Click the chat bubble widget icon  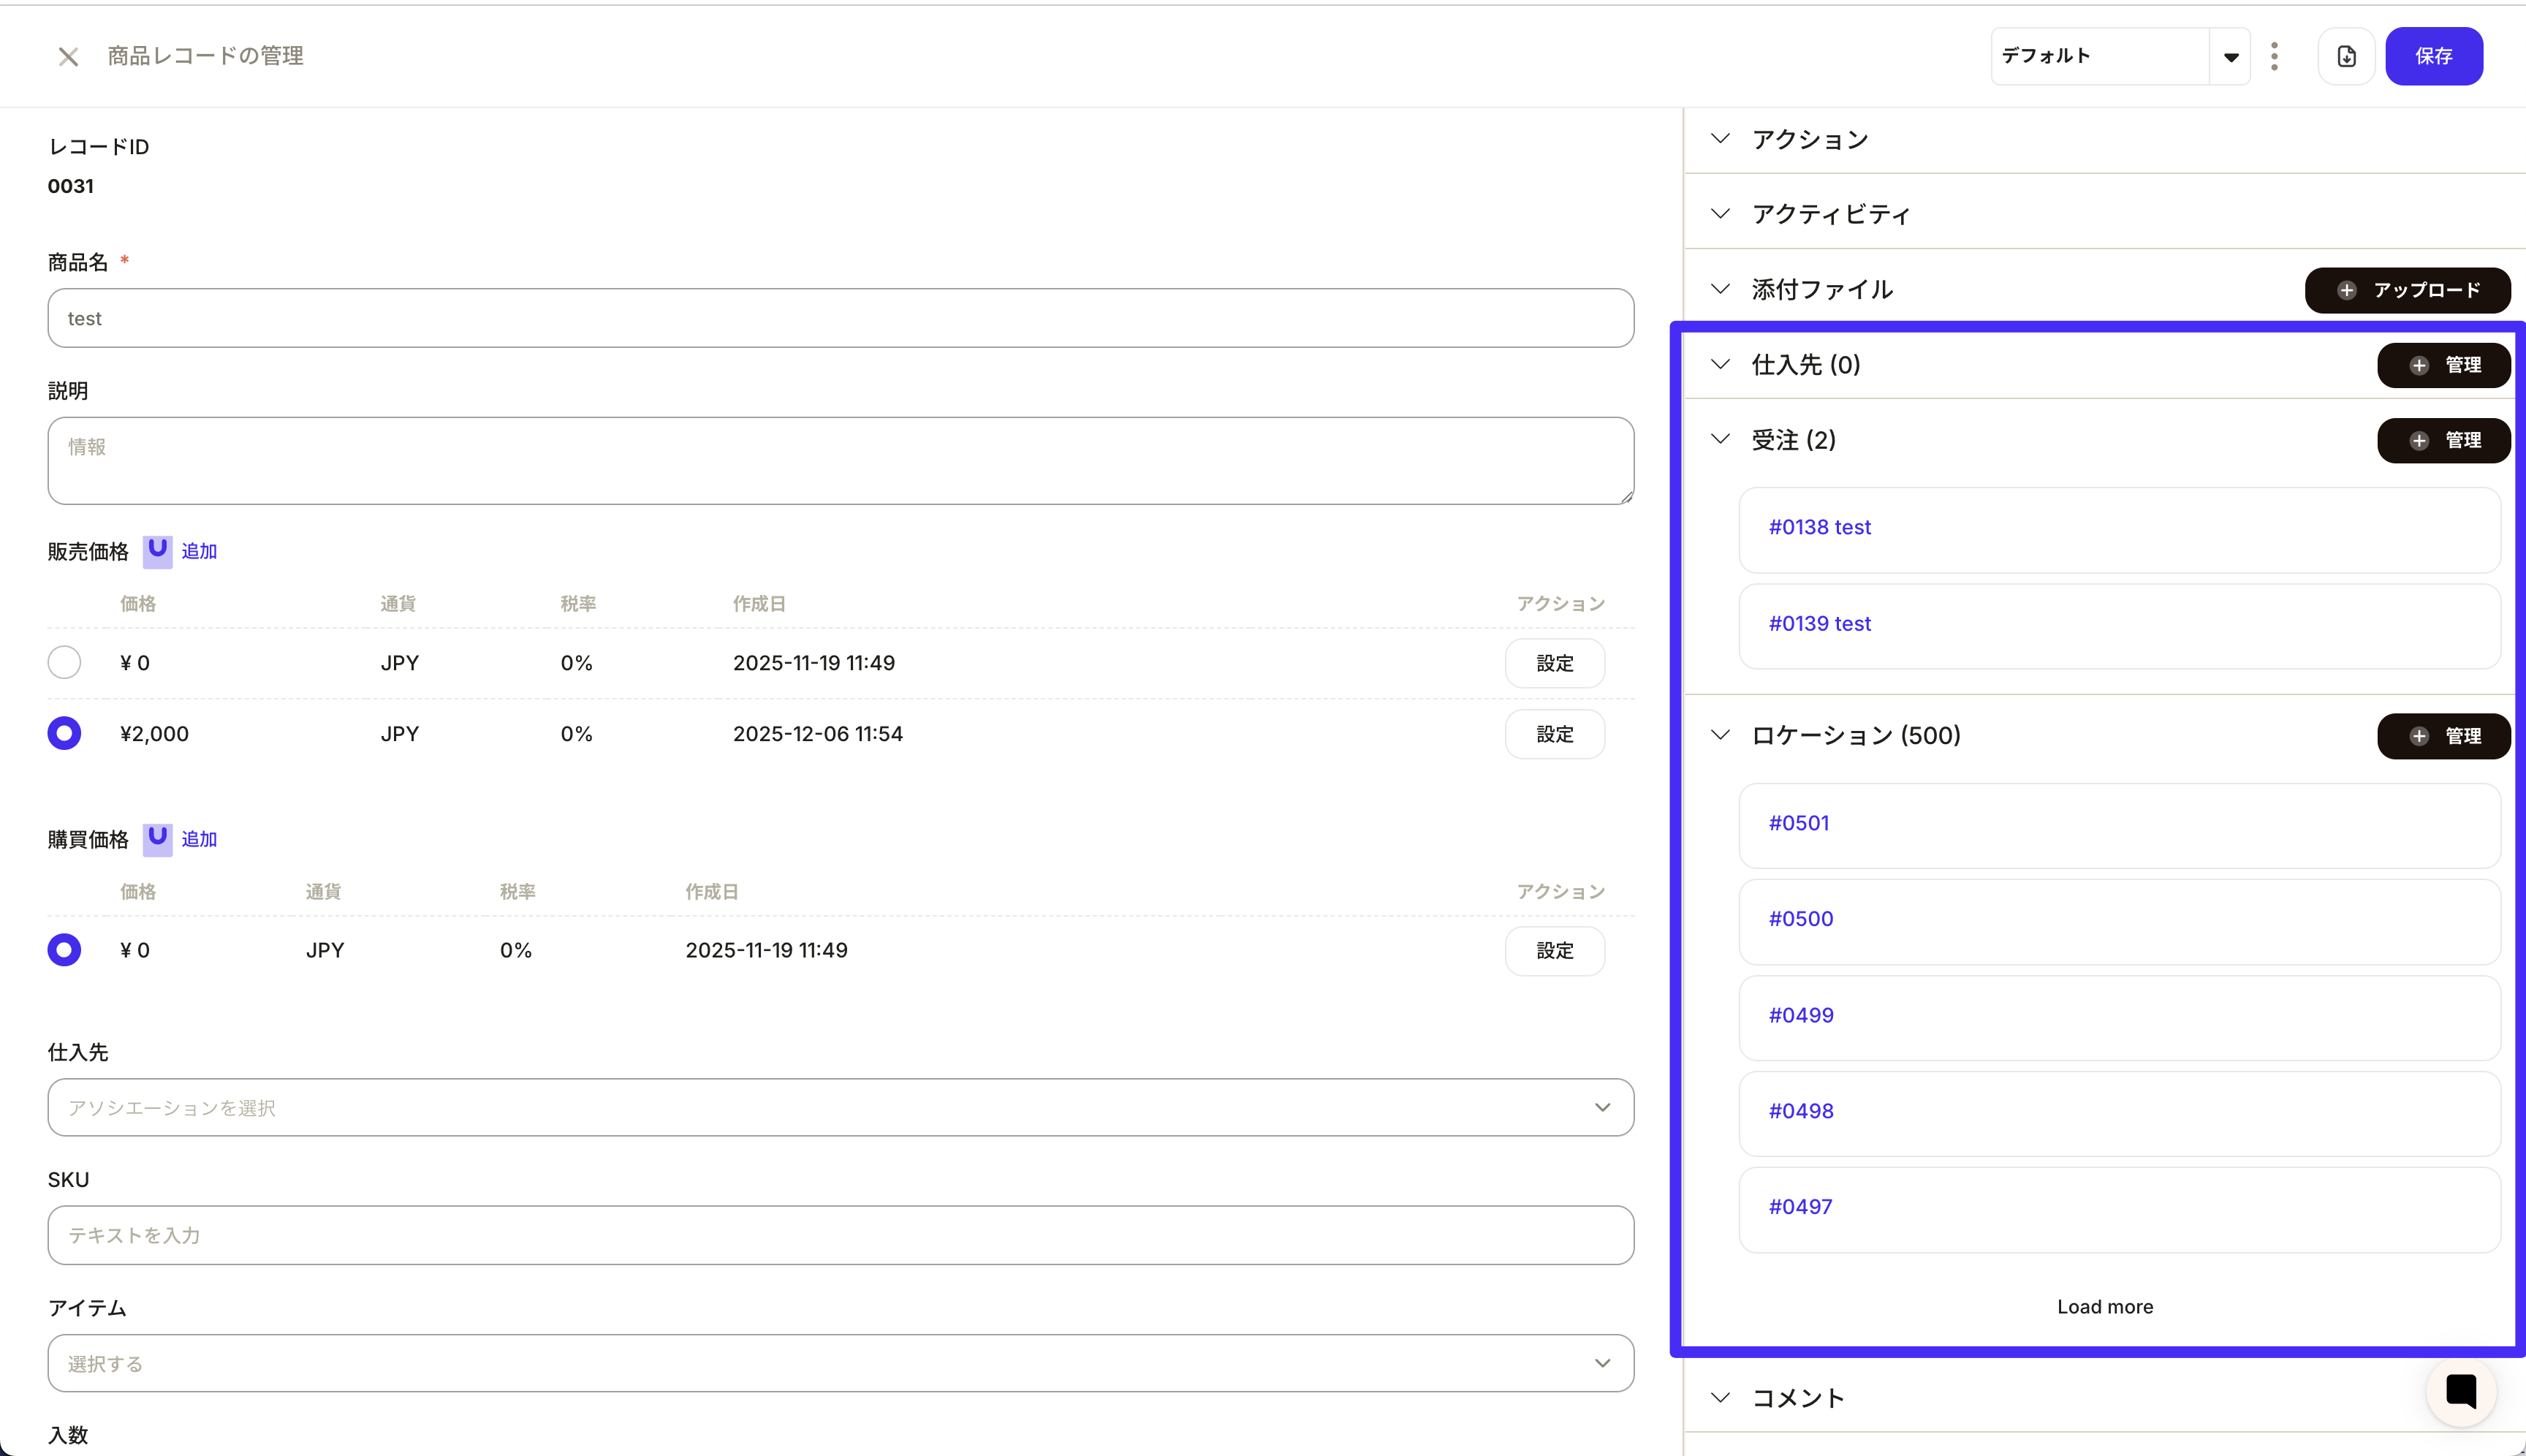pyautogui.click(x=2460, y=1391)
